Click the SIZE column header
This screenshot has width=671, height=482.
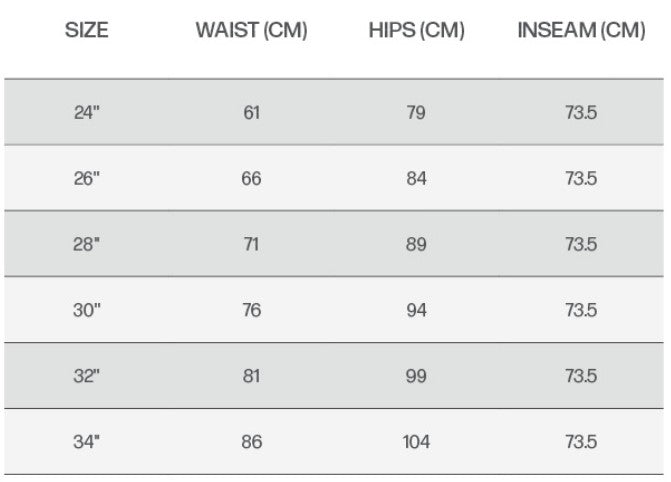tap(86, 30)
